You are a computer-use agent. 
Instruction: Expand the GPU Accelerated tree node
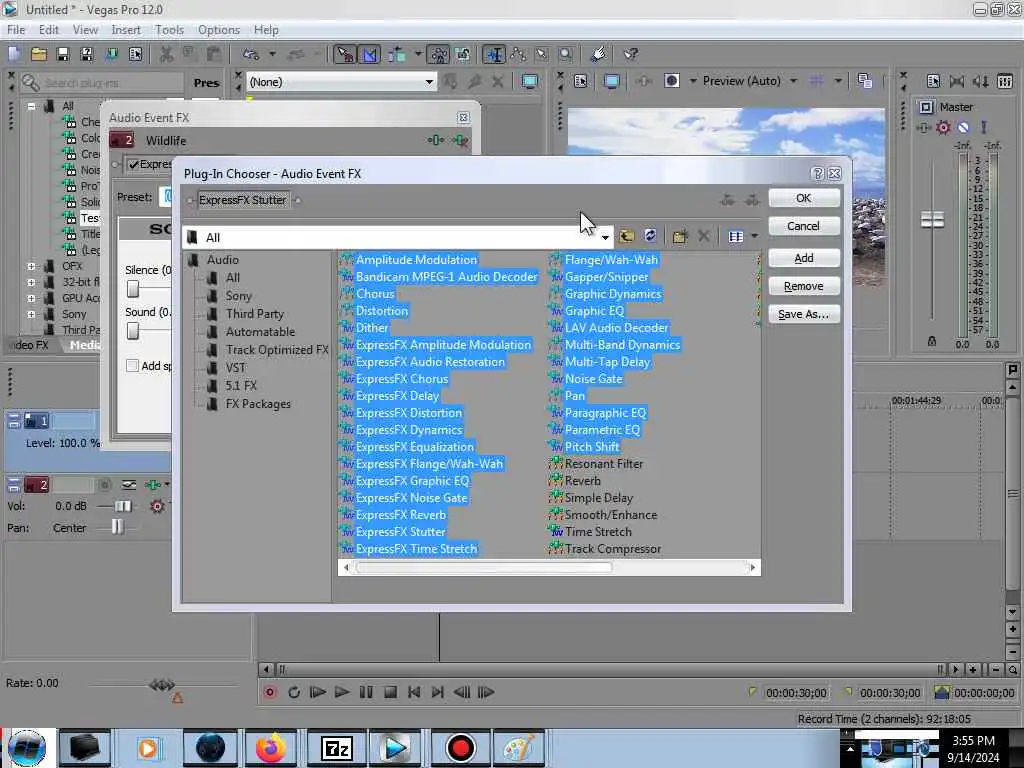31,298
